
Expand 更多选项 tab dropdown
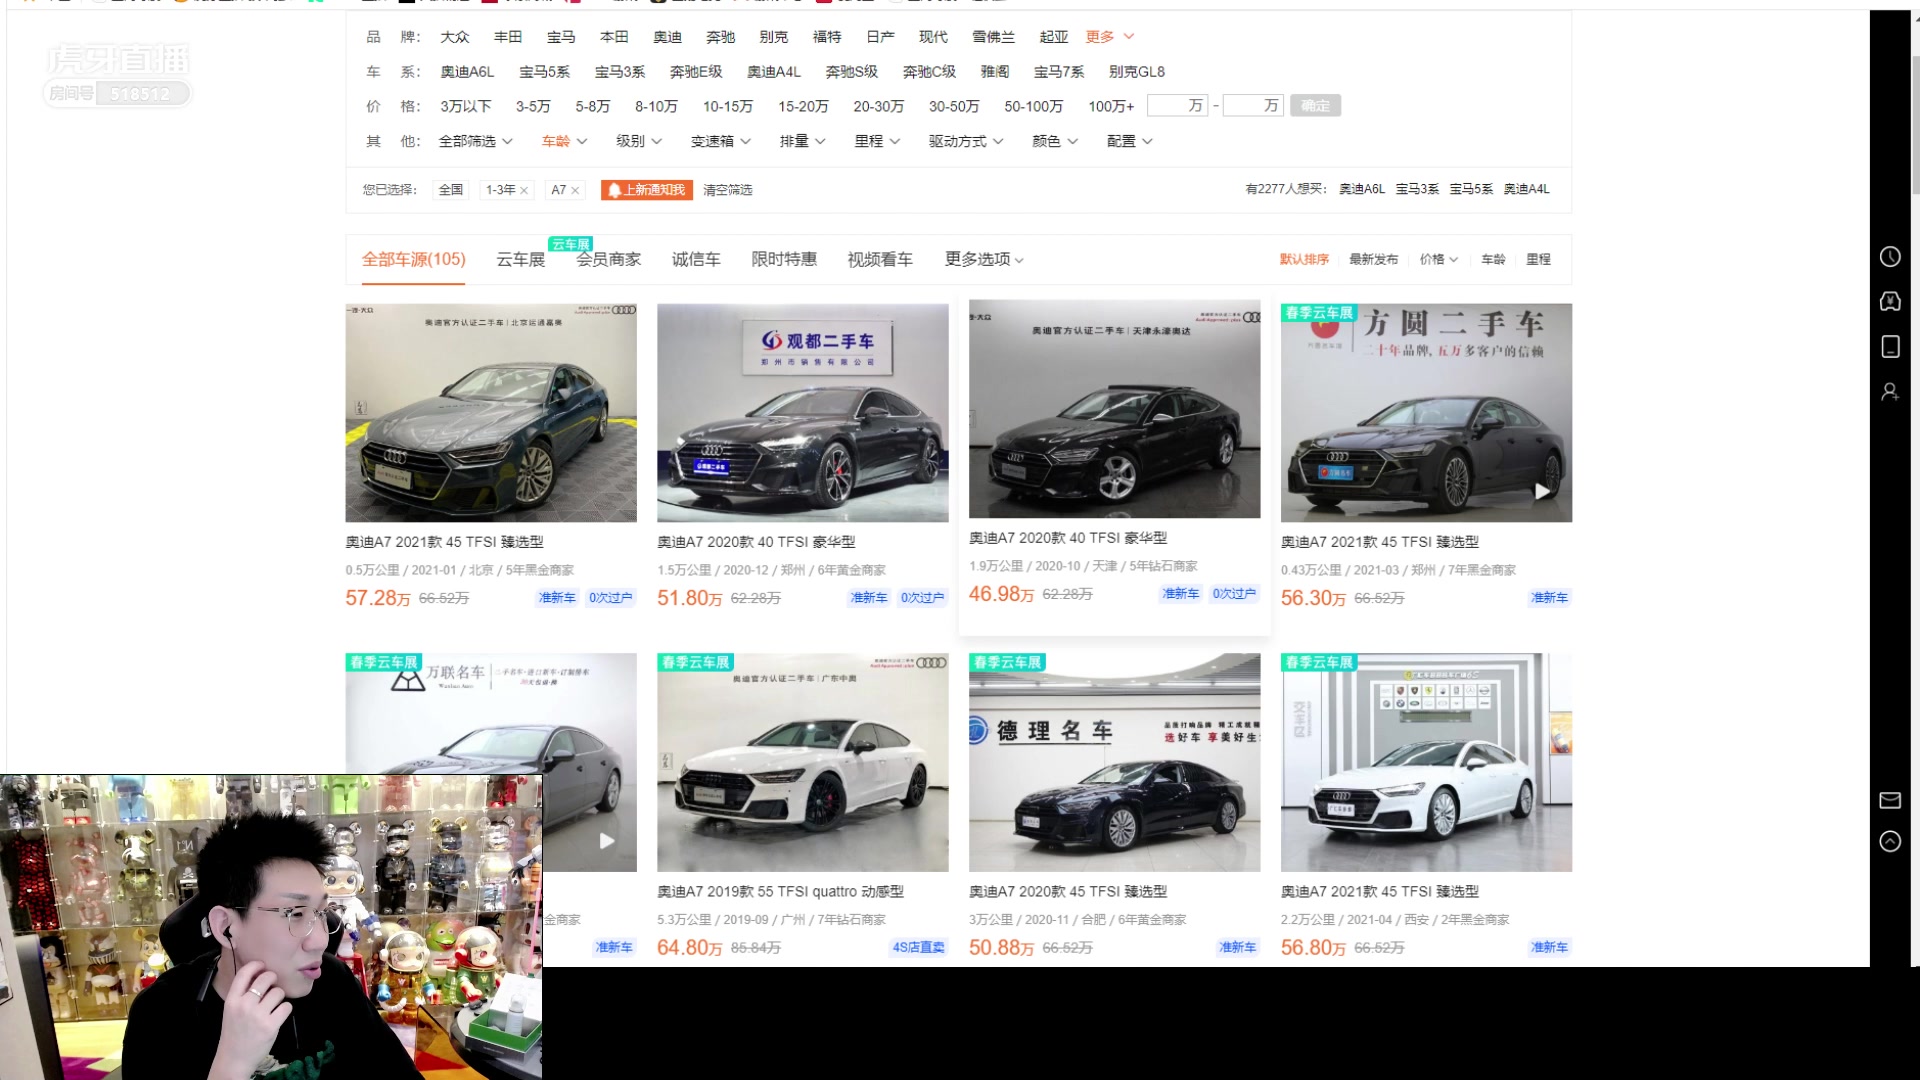point(984,260)
